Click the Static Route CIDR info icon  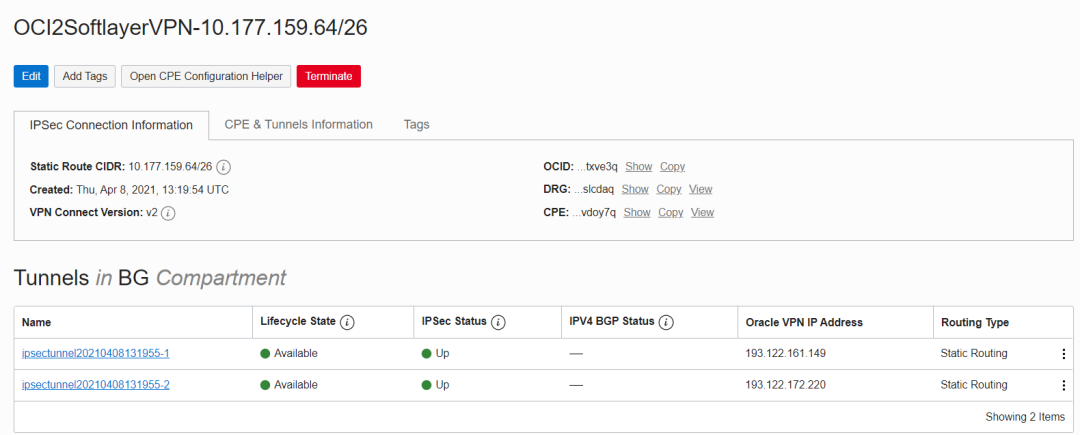(x=223, y=167)
